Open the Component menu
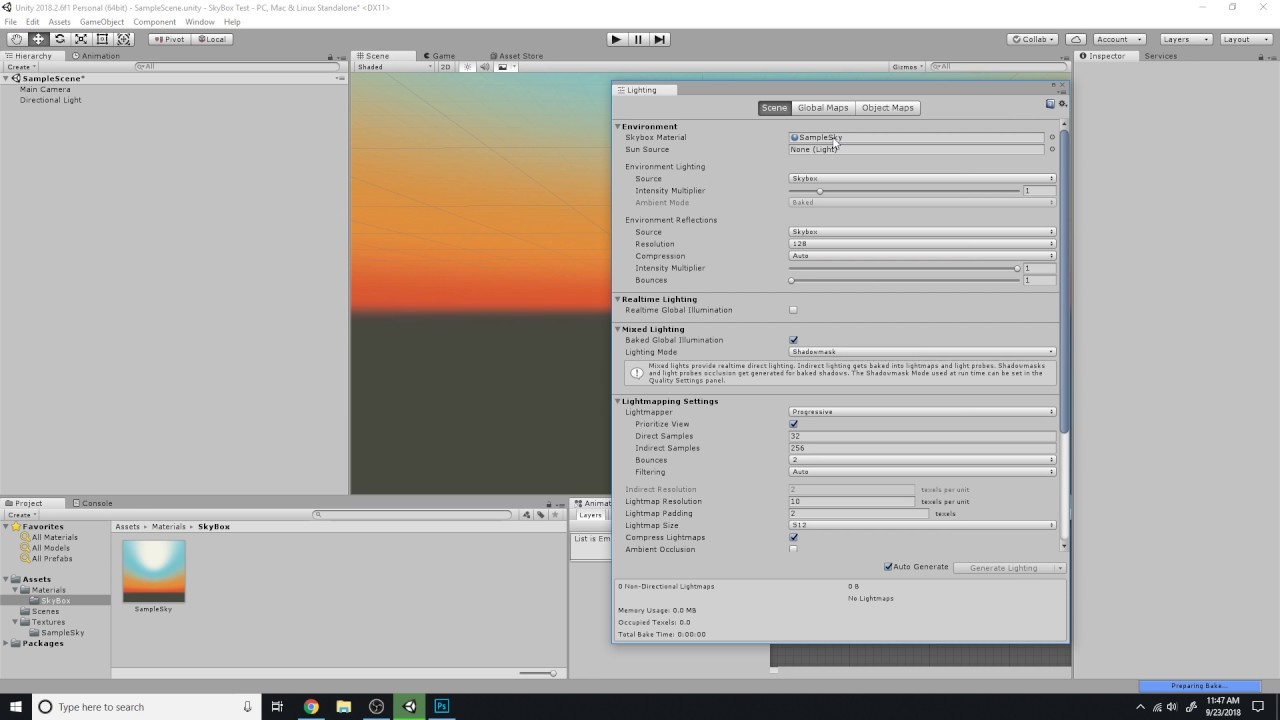This screenshot has width=1280, height=720. coord(155,22)
